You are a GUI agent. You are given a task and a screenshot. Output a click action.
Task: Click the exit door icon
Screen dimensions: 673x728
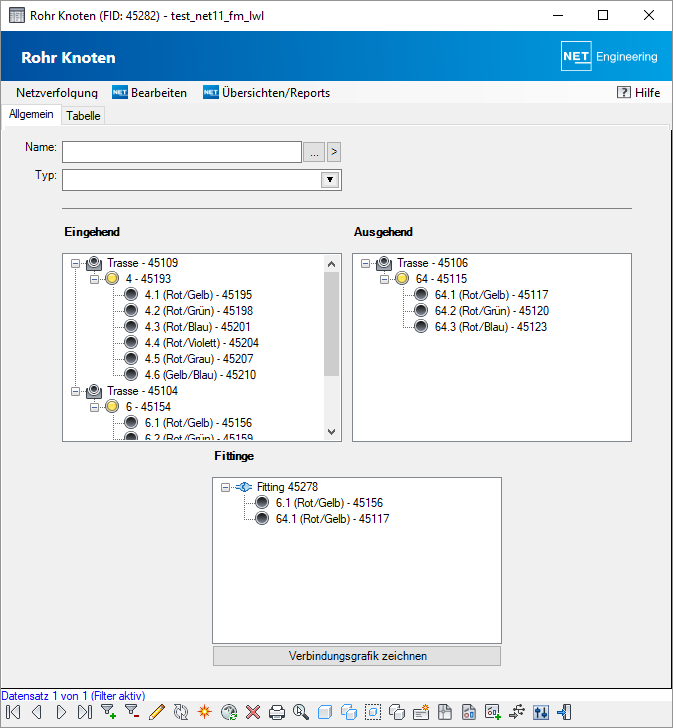coord(564,713)
